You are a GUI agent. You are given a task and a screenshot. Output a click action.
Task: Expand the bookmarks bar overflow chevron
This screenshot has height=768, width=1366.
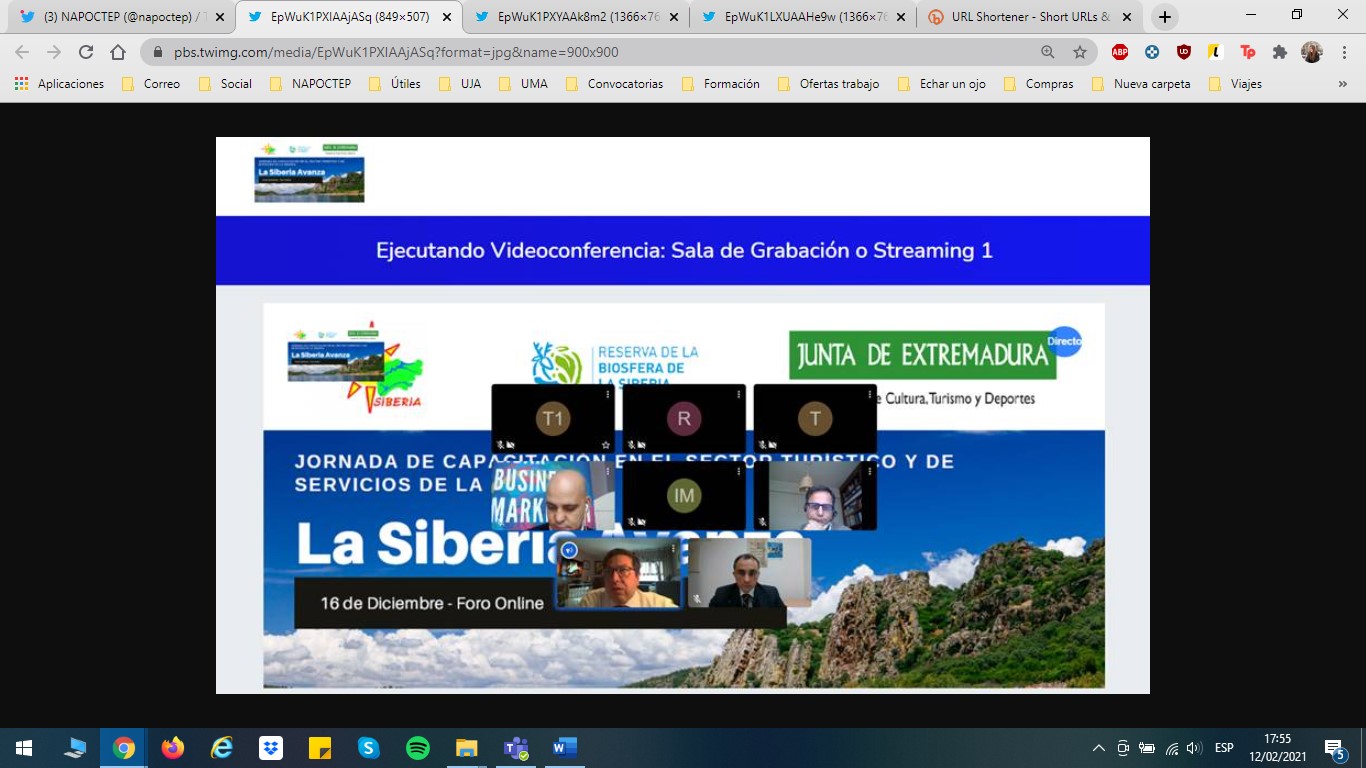coord(1343,84)
